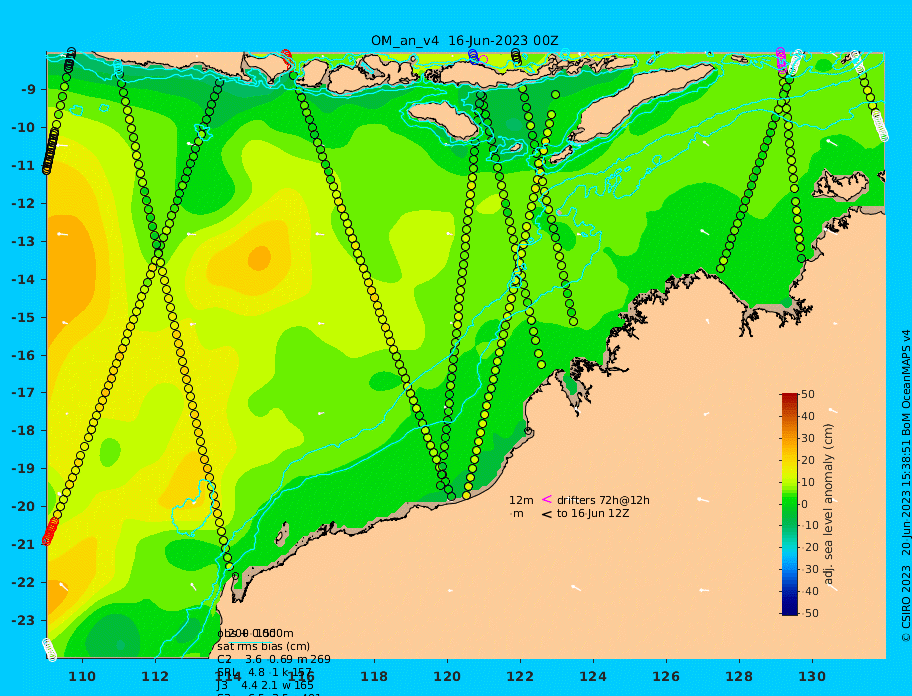The height and width of the screenshot is (696, 912).
Task: Click latitude axis label -16
Action: pyautogui.click(x=23, y=355)
